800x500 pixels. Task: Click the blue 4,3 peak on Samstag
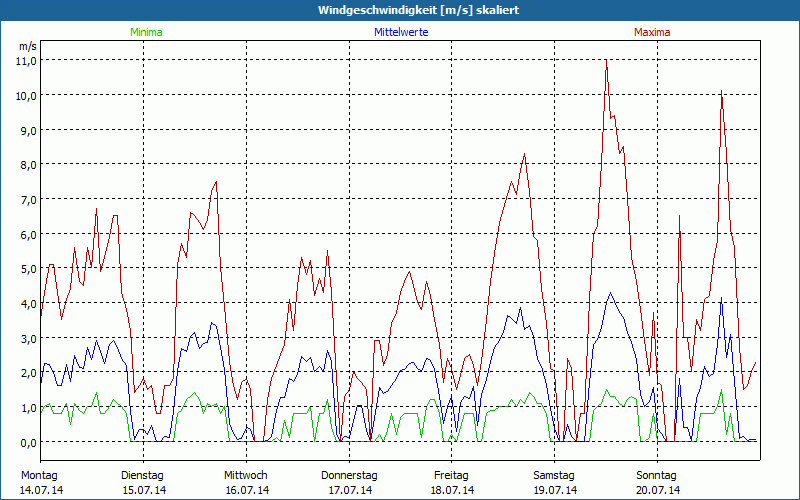(x=610, y=293)
